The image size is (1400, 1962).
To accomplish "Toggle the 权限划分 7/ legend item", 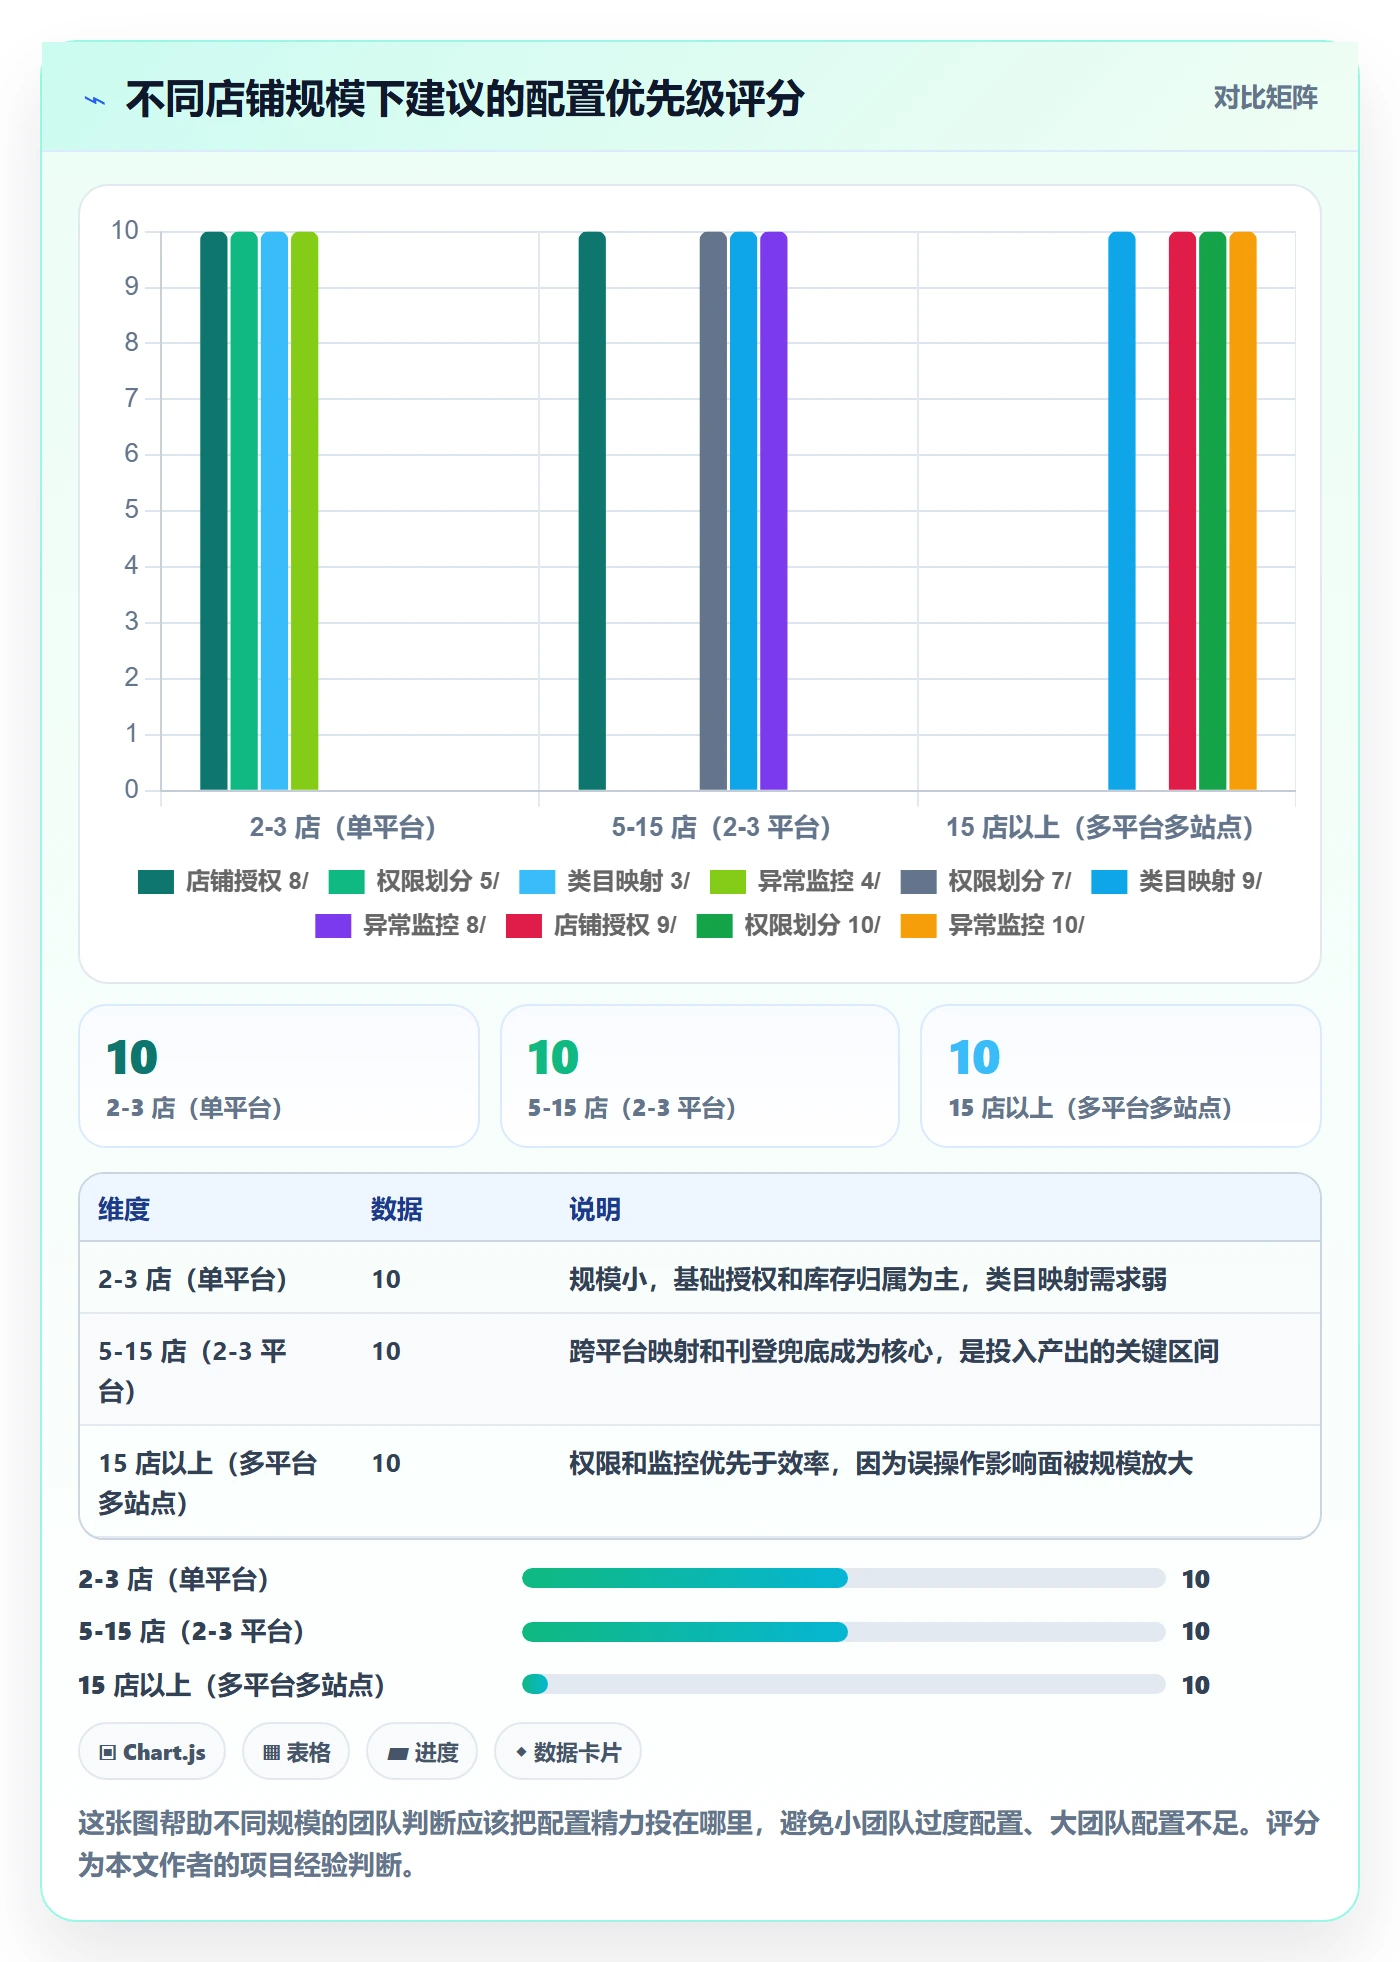I will click(x=986, y=881).
